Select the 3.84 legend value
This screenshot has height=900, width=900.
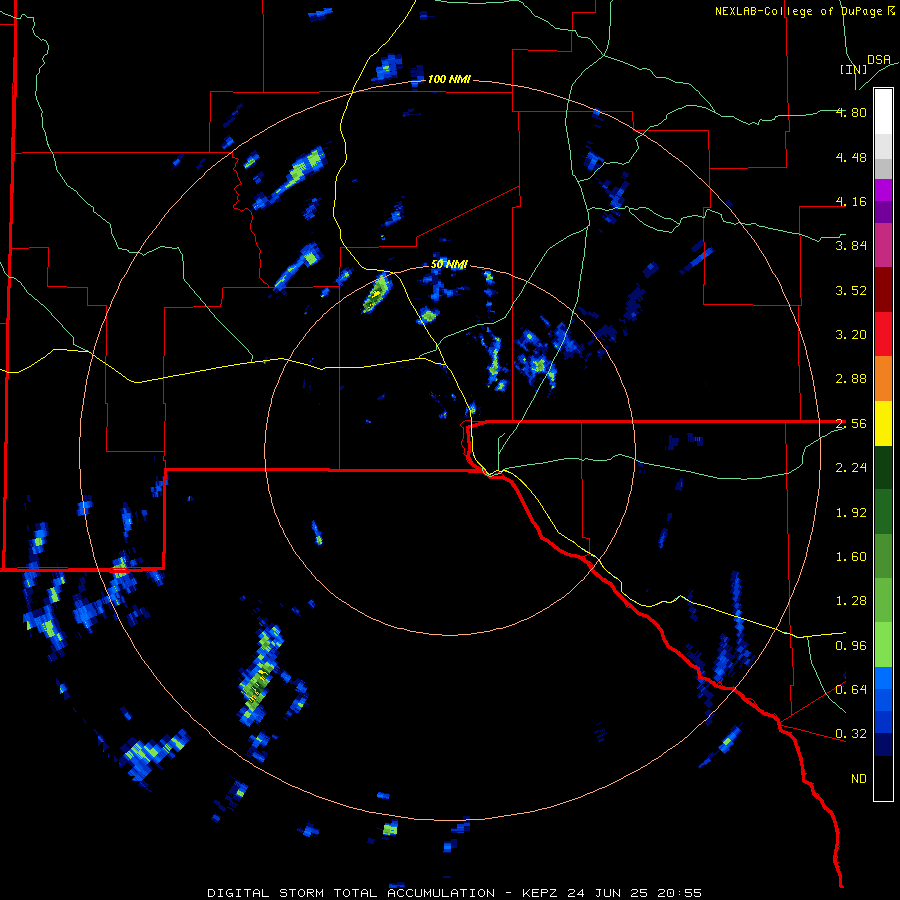(851, 246)
